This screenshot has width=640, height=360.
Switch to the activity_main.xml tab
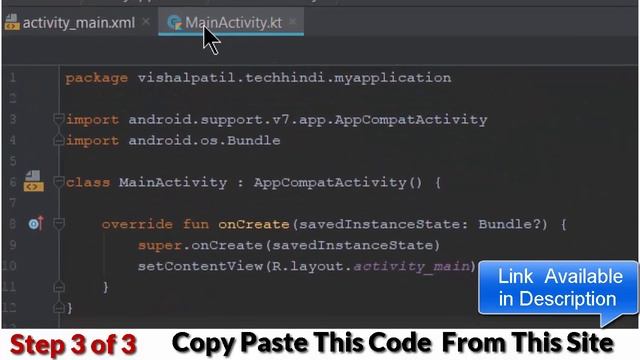[x=78, y=23]
